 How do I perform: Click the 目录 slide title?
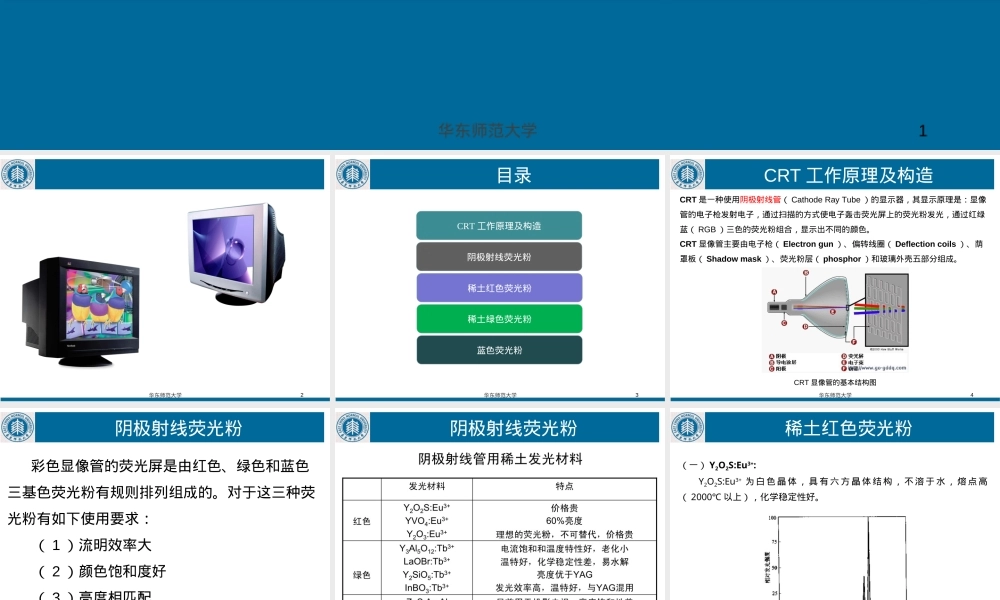(x=513, y=175)
